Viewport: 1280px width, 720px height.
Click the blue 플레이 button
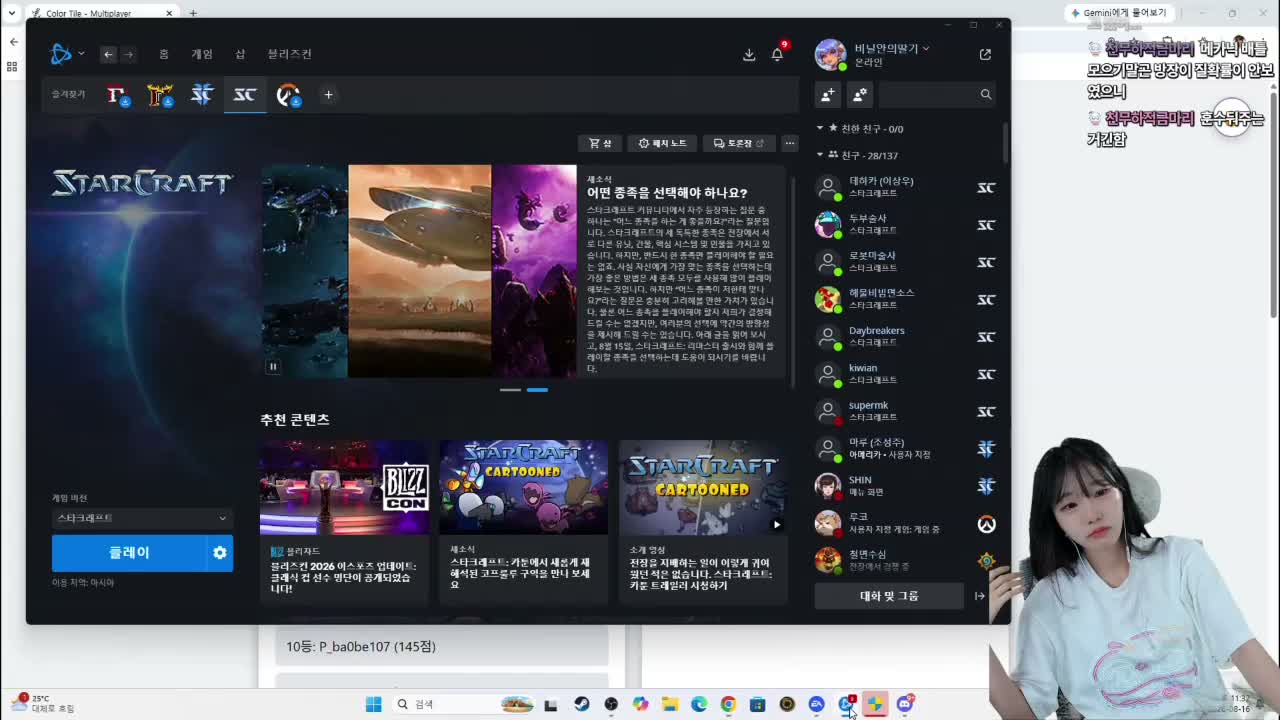(129, 553)
